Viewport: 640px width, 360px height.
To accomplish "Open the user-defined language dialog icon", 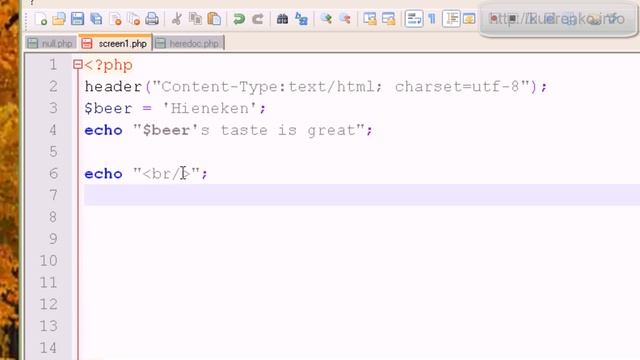I will (469, 19).
